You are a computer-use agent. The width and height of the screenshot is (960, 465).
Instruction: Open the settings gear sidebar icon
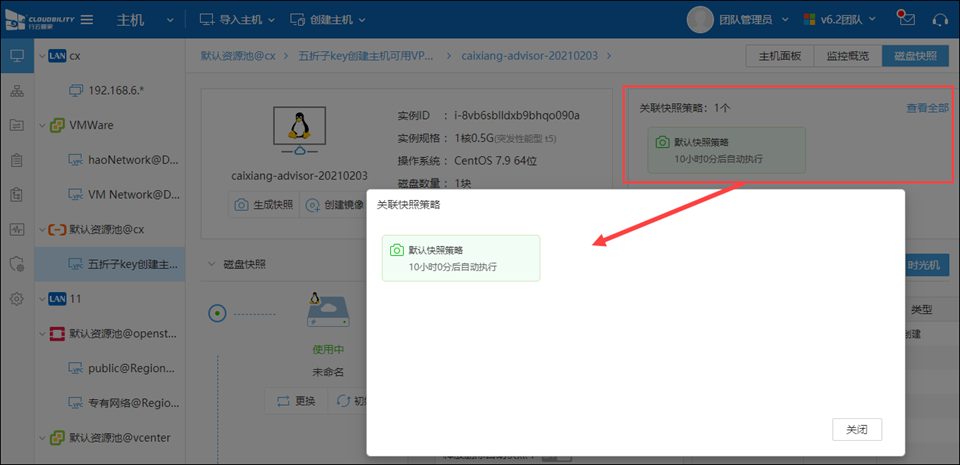click(x=17, y=299)
